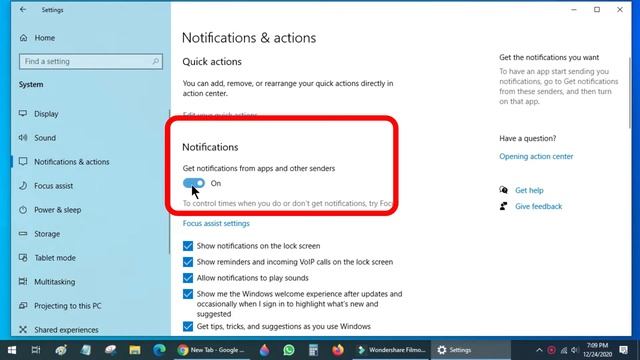Viewport: 640px width, 360px height.
Task: Switch to the Chrome New Tab window
Action: click(x=211, y=350)
